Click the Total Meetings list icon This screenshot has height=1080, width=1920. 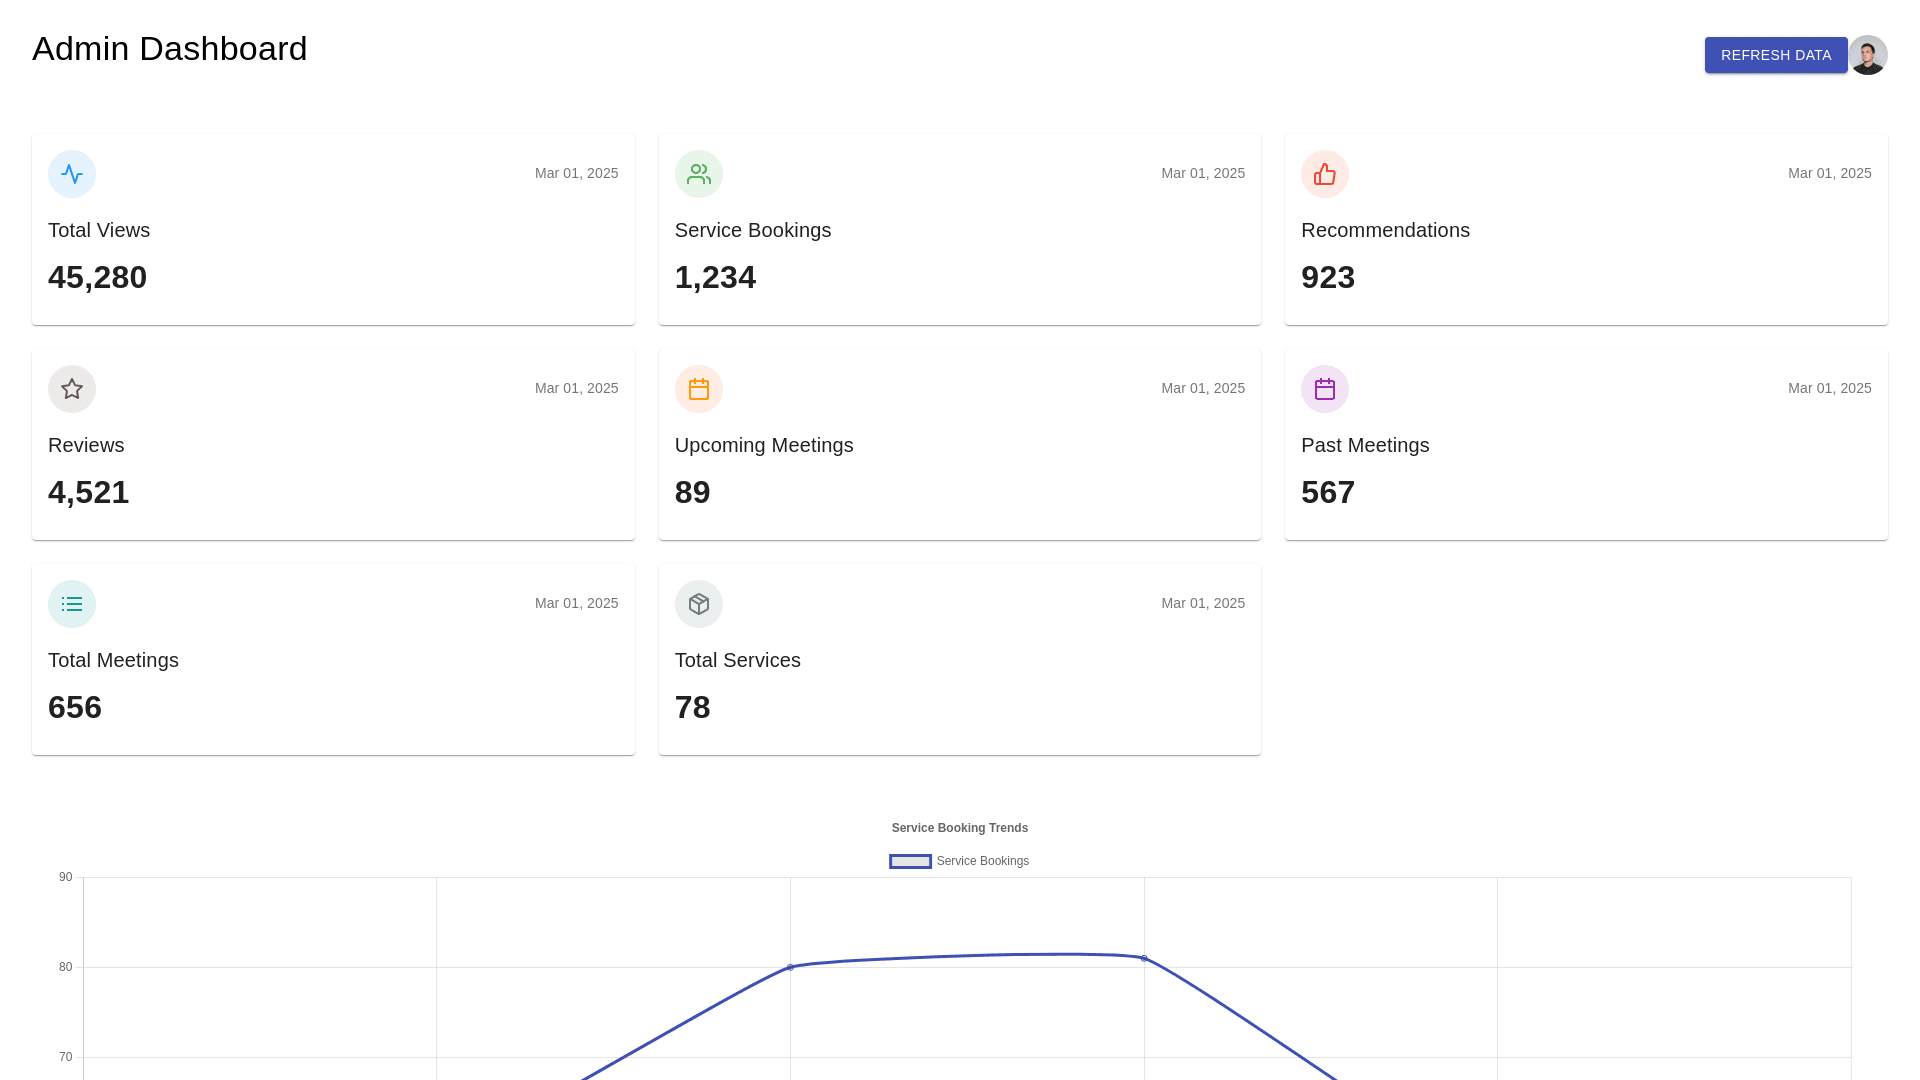pyautogui.click(x=72, y=604)
